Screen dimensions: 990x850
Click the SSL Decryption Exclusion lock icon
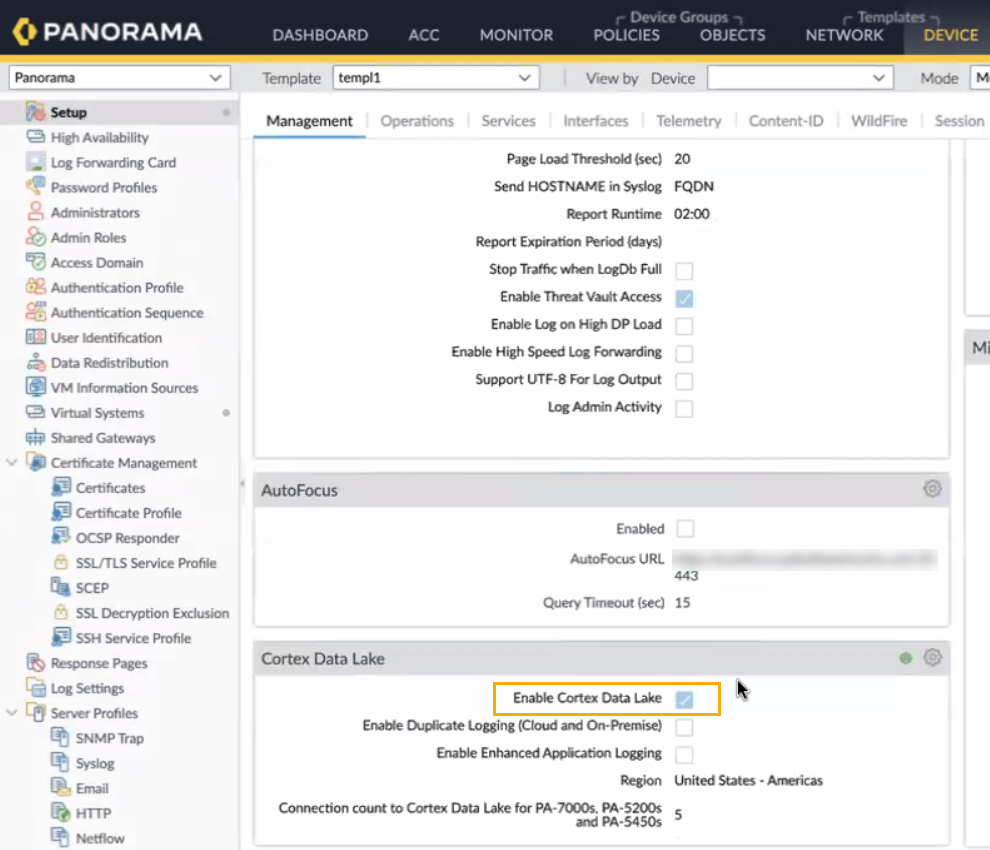coord(61,613)
